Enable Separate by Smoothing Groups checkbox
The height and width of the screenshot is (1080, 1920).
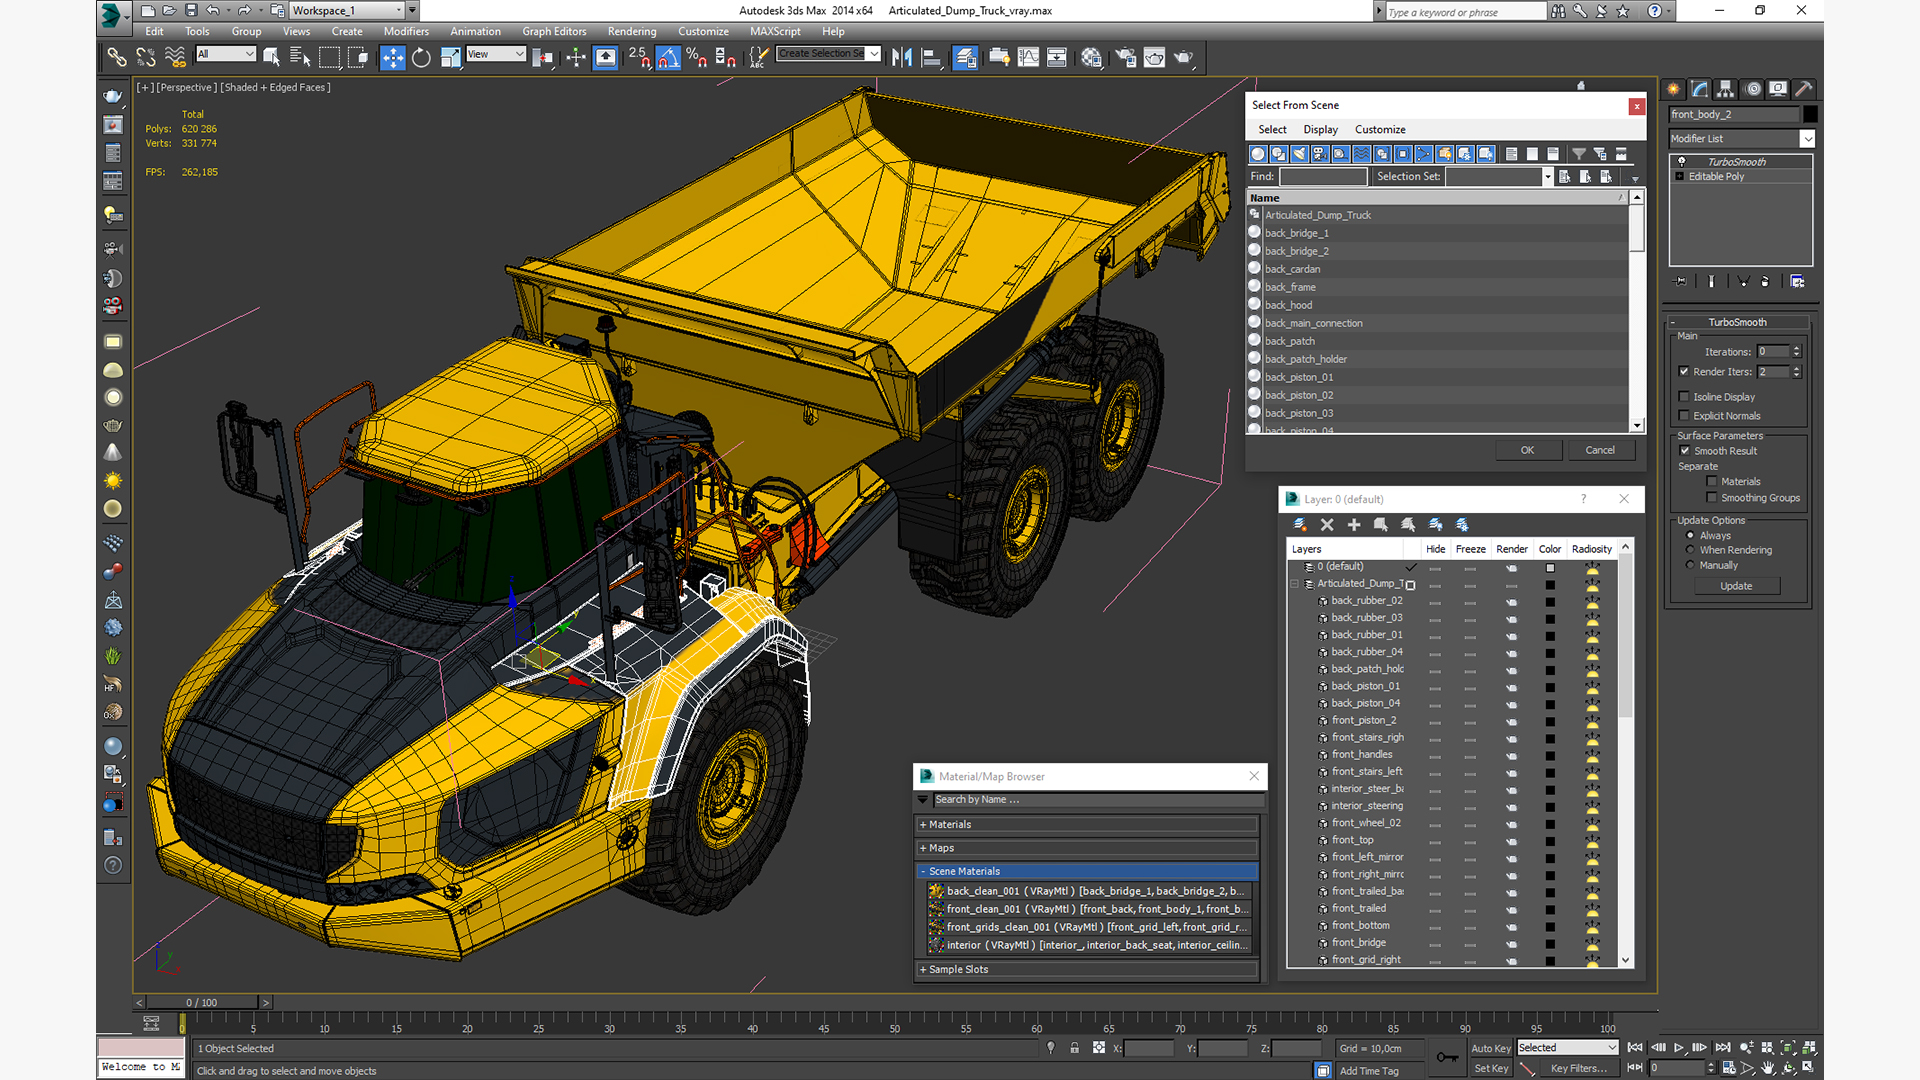pos(1712,498)
